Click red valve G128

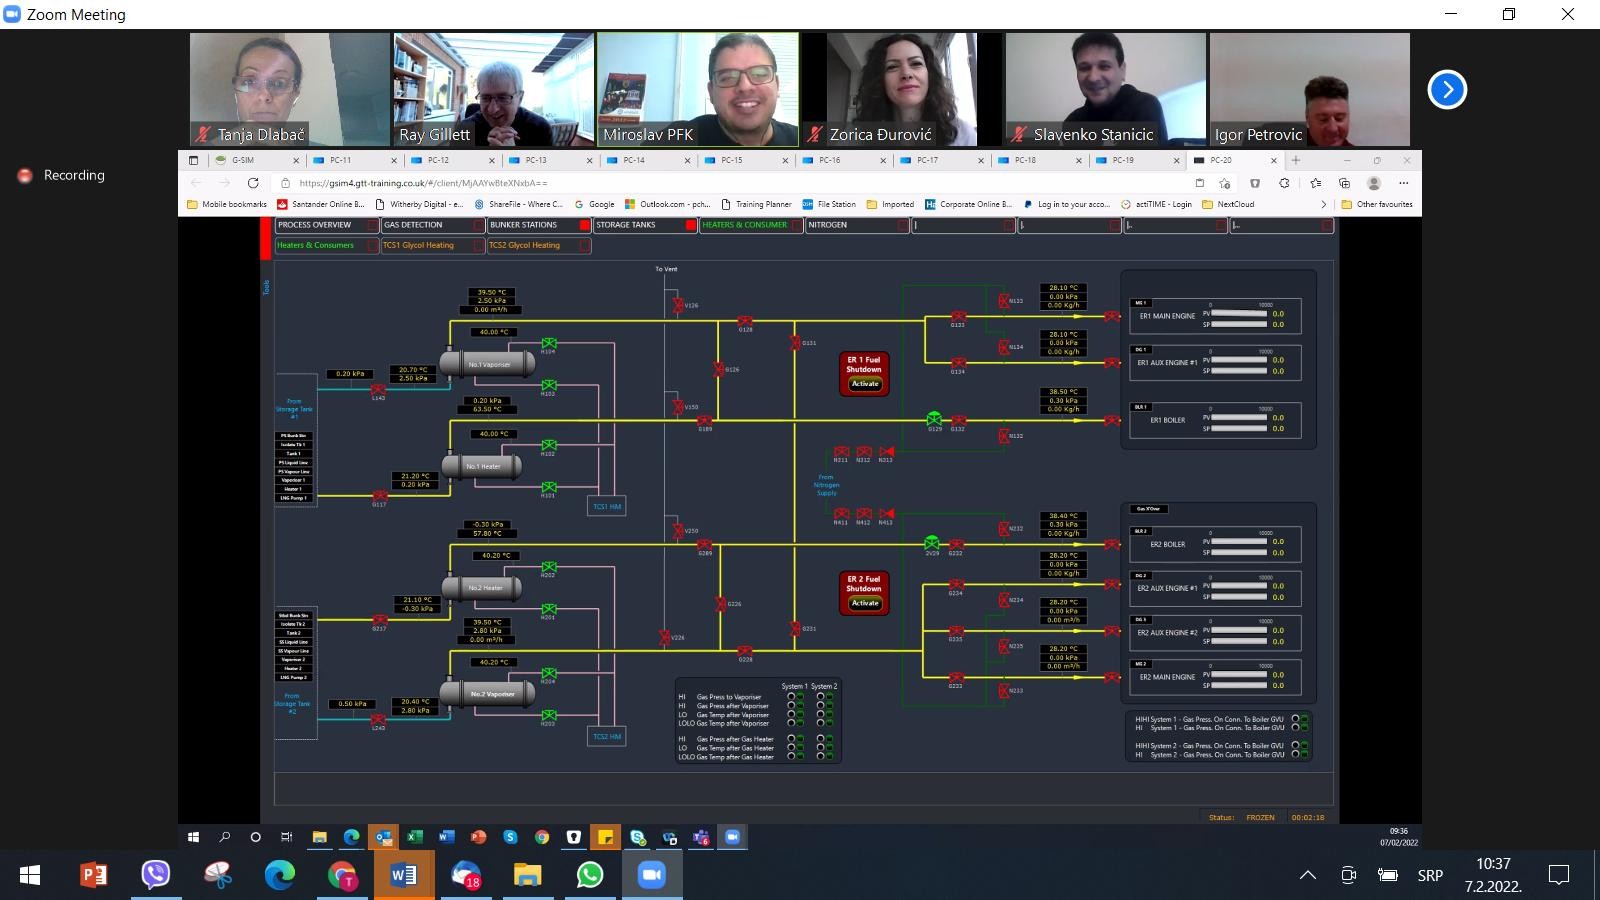[745, 321]
